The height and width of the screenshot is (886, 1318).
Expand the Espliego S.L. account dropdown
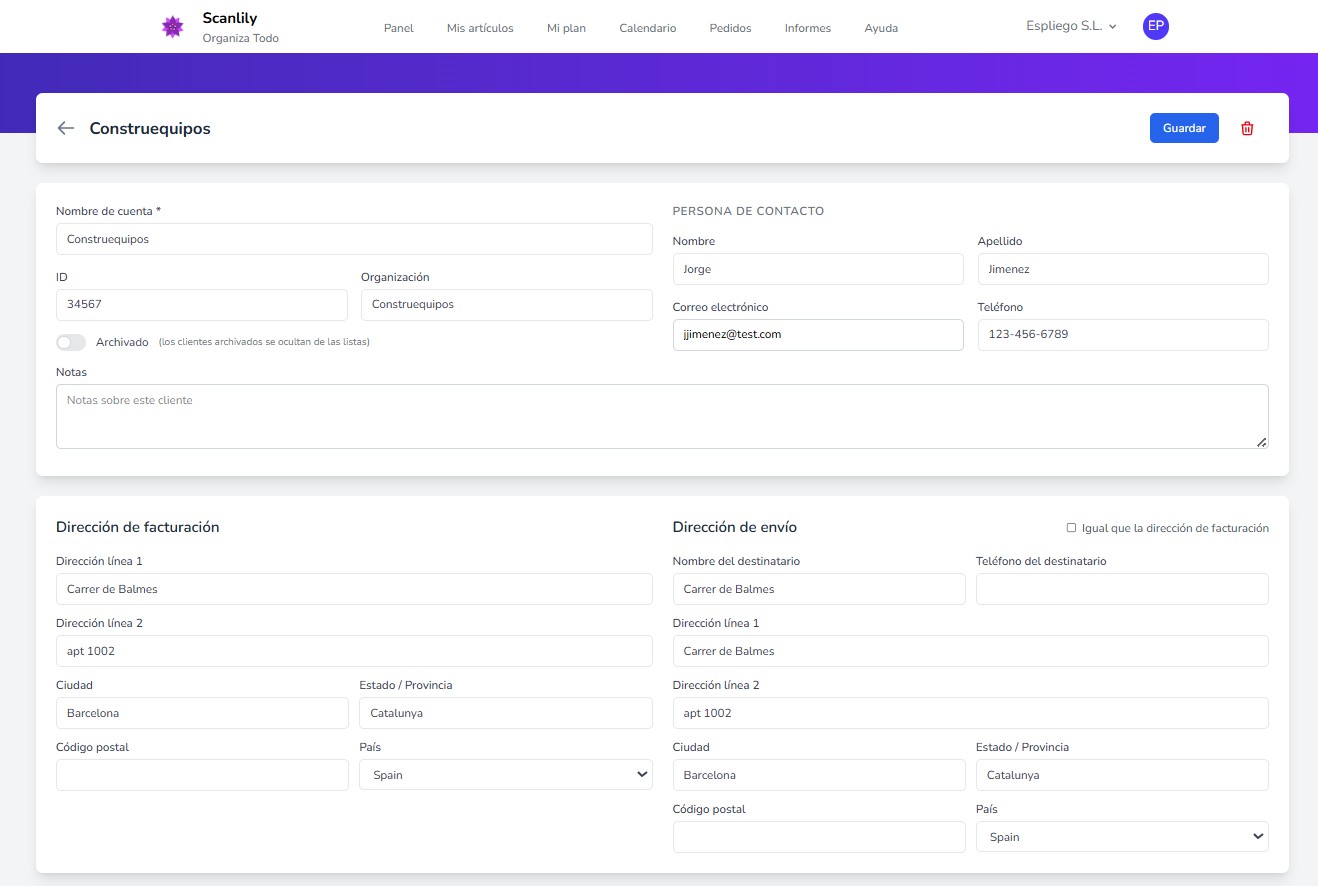[1071, 27]
